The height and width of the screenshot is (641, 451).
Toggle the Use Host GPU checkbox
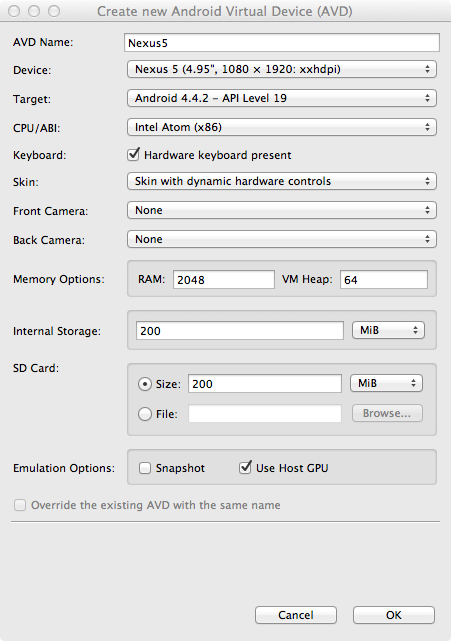(245, 467)
